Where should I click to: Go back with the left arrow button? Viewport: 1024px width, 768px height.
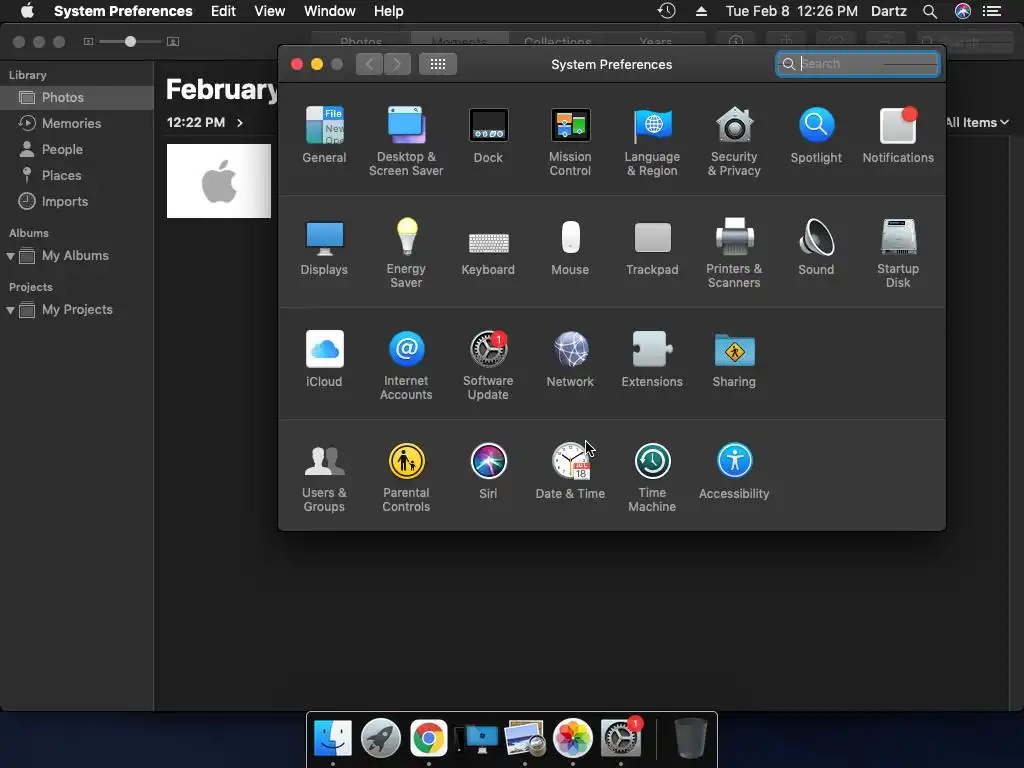369,64
